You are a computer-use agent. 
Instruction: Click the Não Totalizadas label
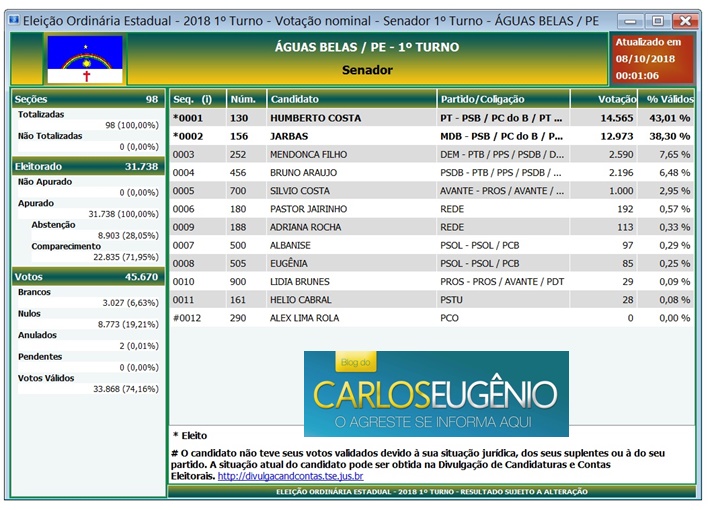(50, 136)
